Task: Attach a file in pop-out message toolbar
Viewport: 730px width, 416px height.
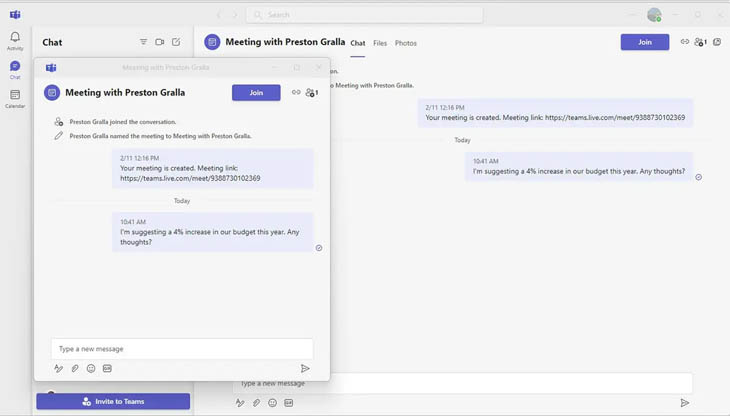Action: (75, 368)
